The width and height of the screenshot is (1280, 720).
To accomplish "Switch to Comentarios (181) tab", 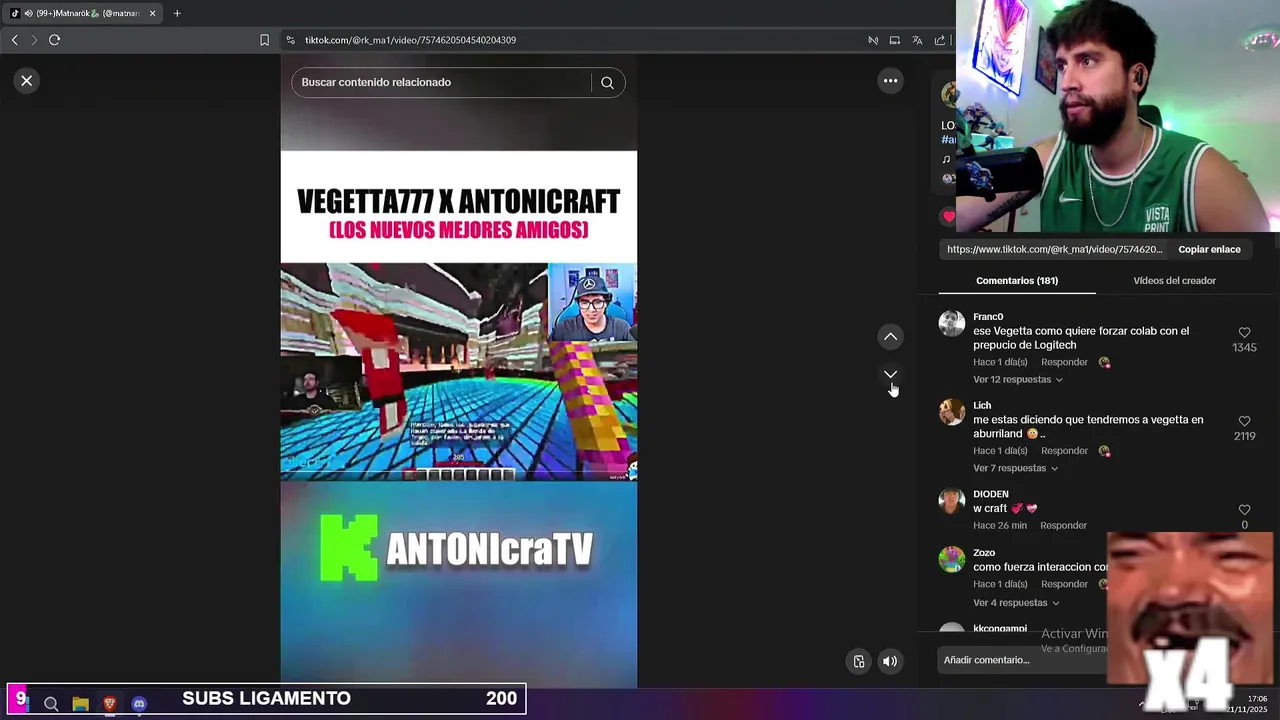I will tap(1017, 281).
